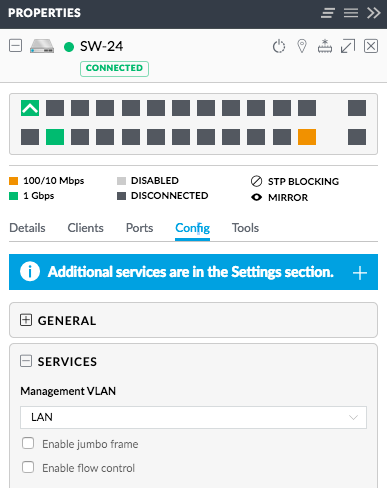Image resolution: width=387 pixels, height=488 pixels.
Task: Close the SW-24 properties panel
Action: click(371, 46)
